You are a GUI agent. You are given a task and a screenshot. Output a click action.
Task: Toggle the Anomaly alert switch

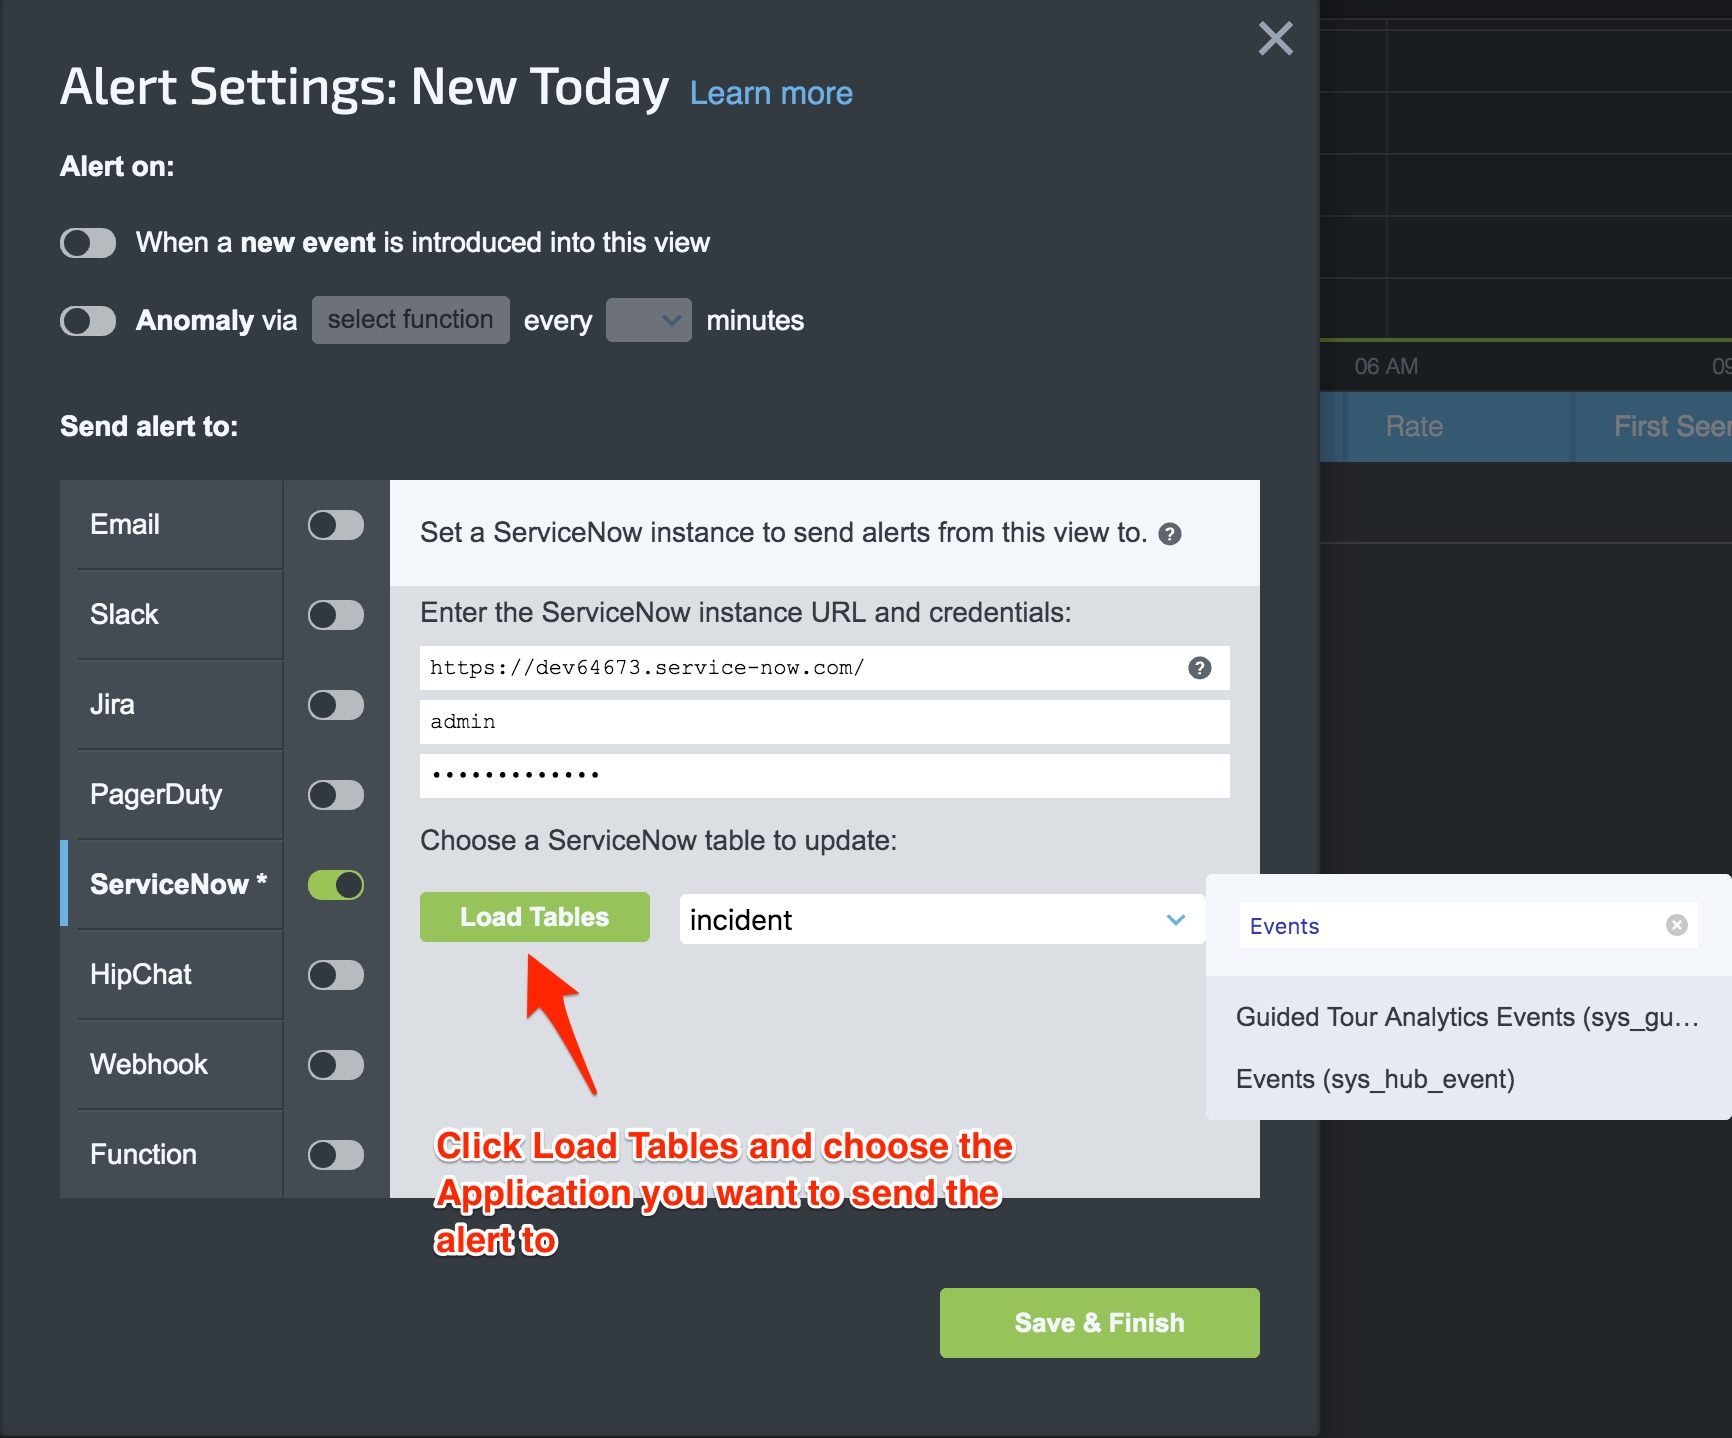coord(88,320)
